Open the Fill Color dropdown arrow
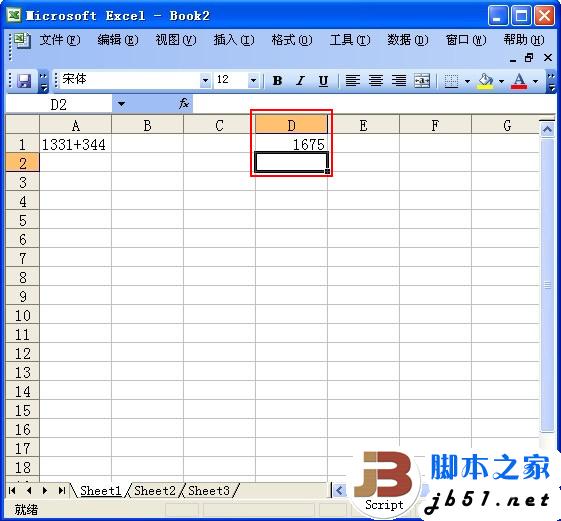Screen dimensions: 561x521 [x=502, y=81]
